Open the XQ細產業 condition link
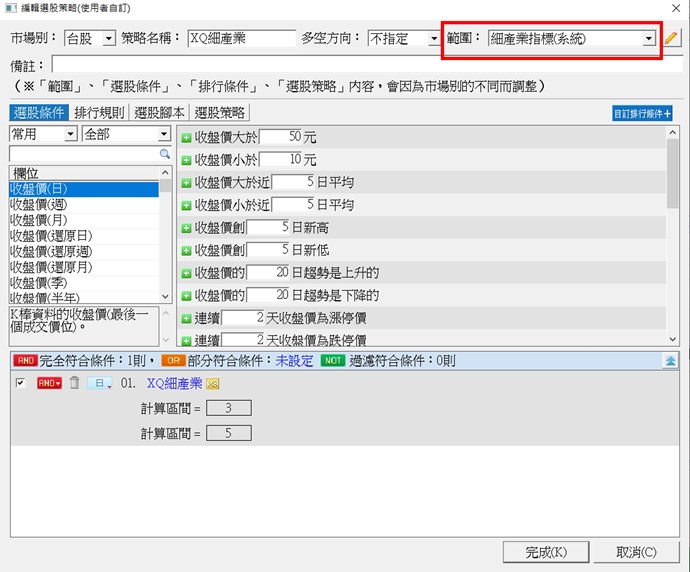This screenshot has height=572, width=690. (x=174, y=383)
